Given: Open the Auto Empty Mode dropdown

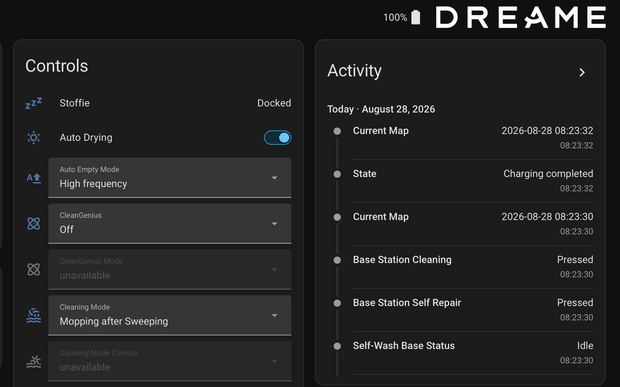Looking at the screenshot, I should point(170,178).
